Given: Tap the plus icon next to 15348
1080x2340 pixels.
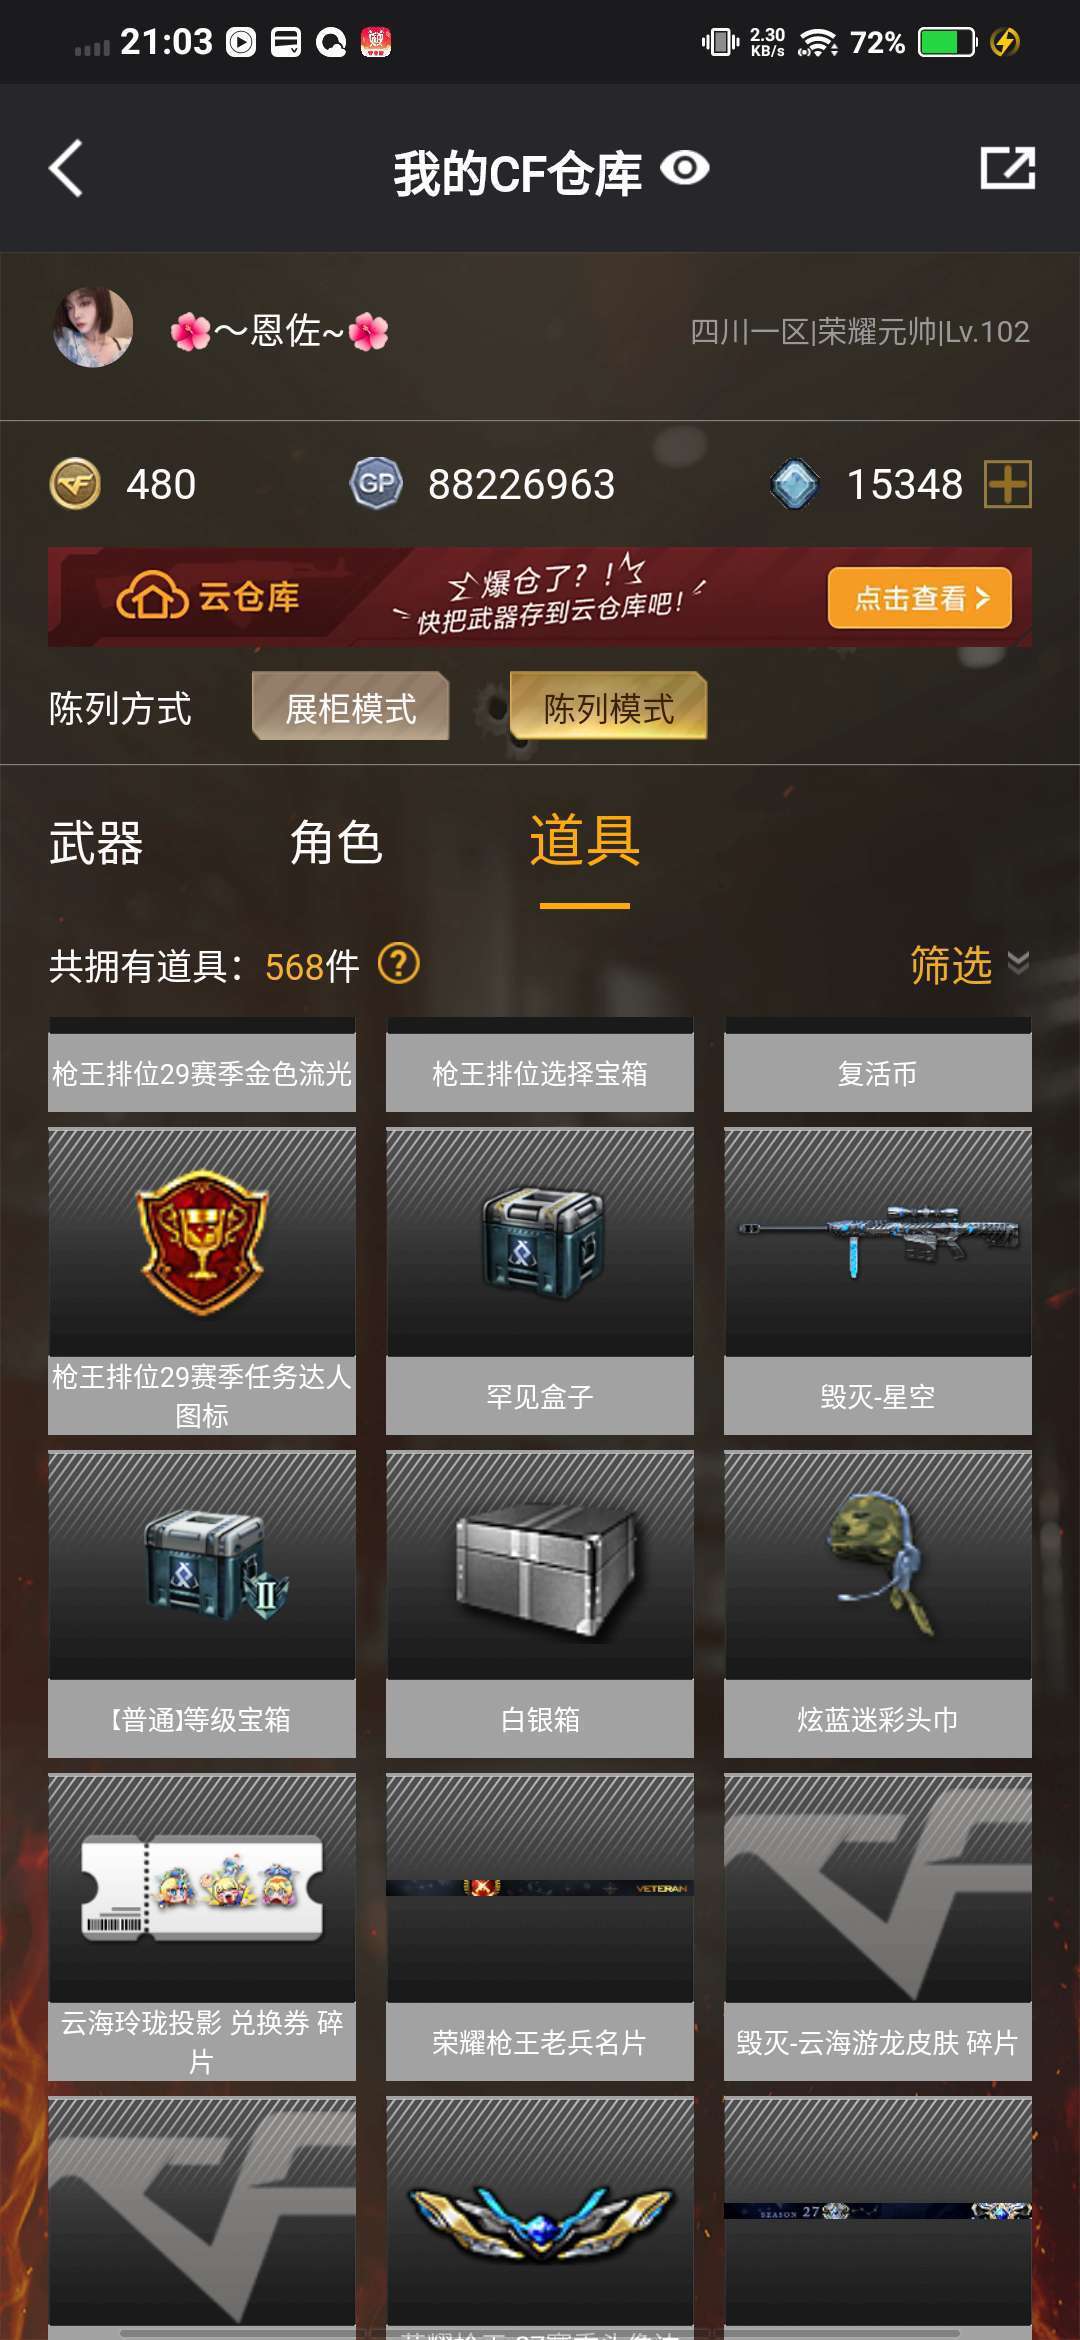Looking at the screenshot, I should point(1007,484).
